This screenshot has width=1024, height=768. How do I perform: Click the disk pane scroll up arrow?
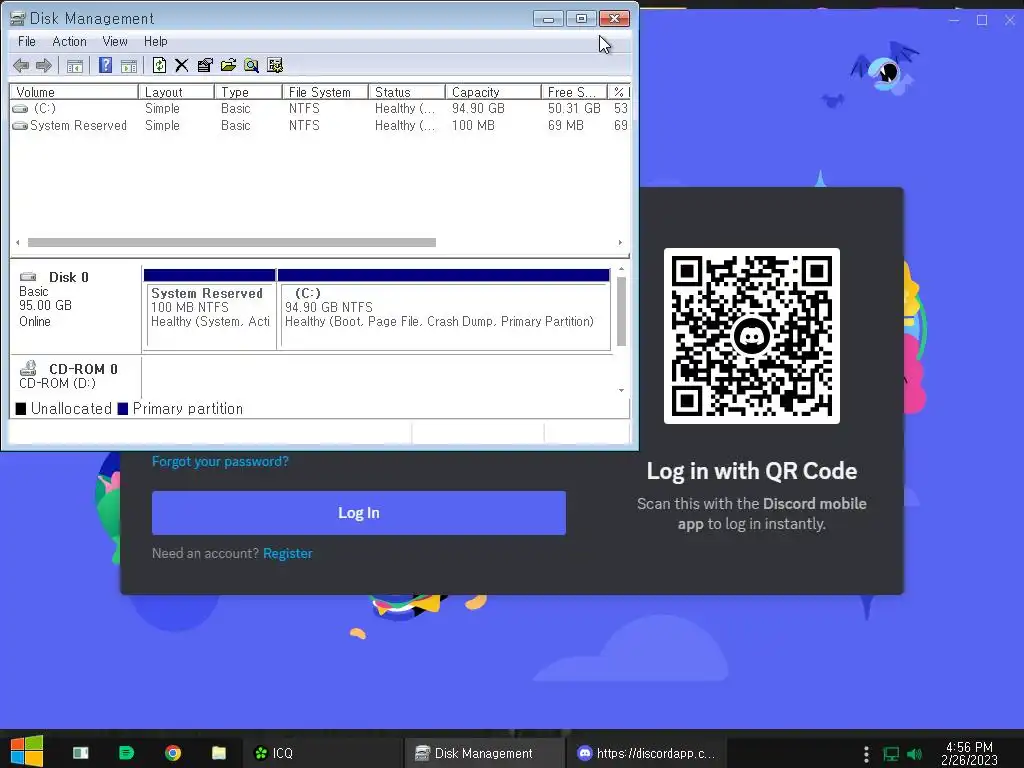pyautogui.click(x=621, y=269)
